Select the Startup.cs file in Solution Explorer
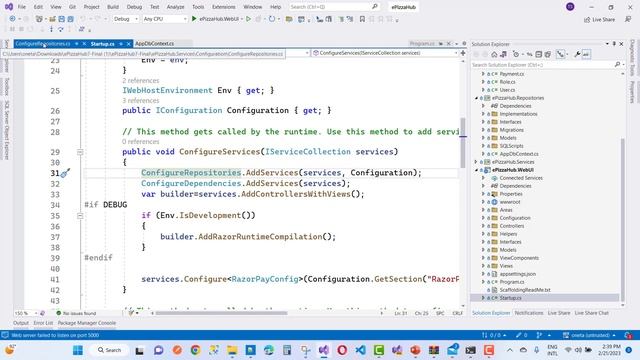Viewport: 640px width, 360px height. tap(510, 298)
